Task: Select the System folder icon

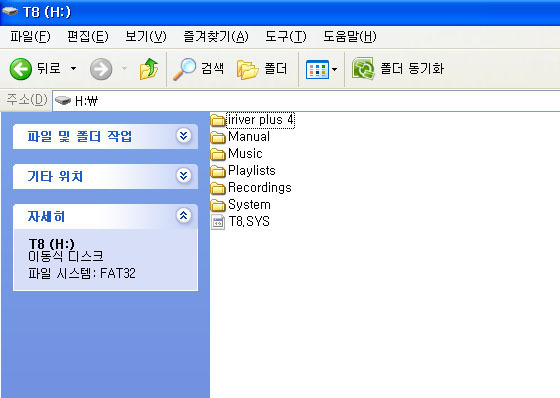Action: coord(218,205)
